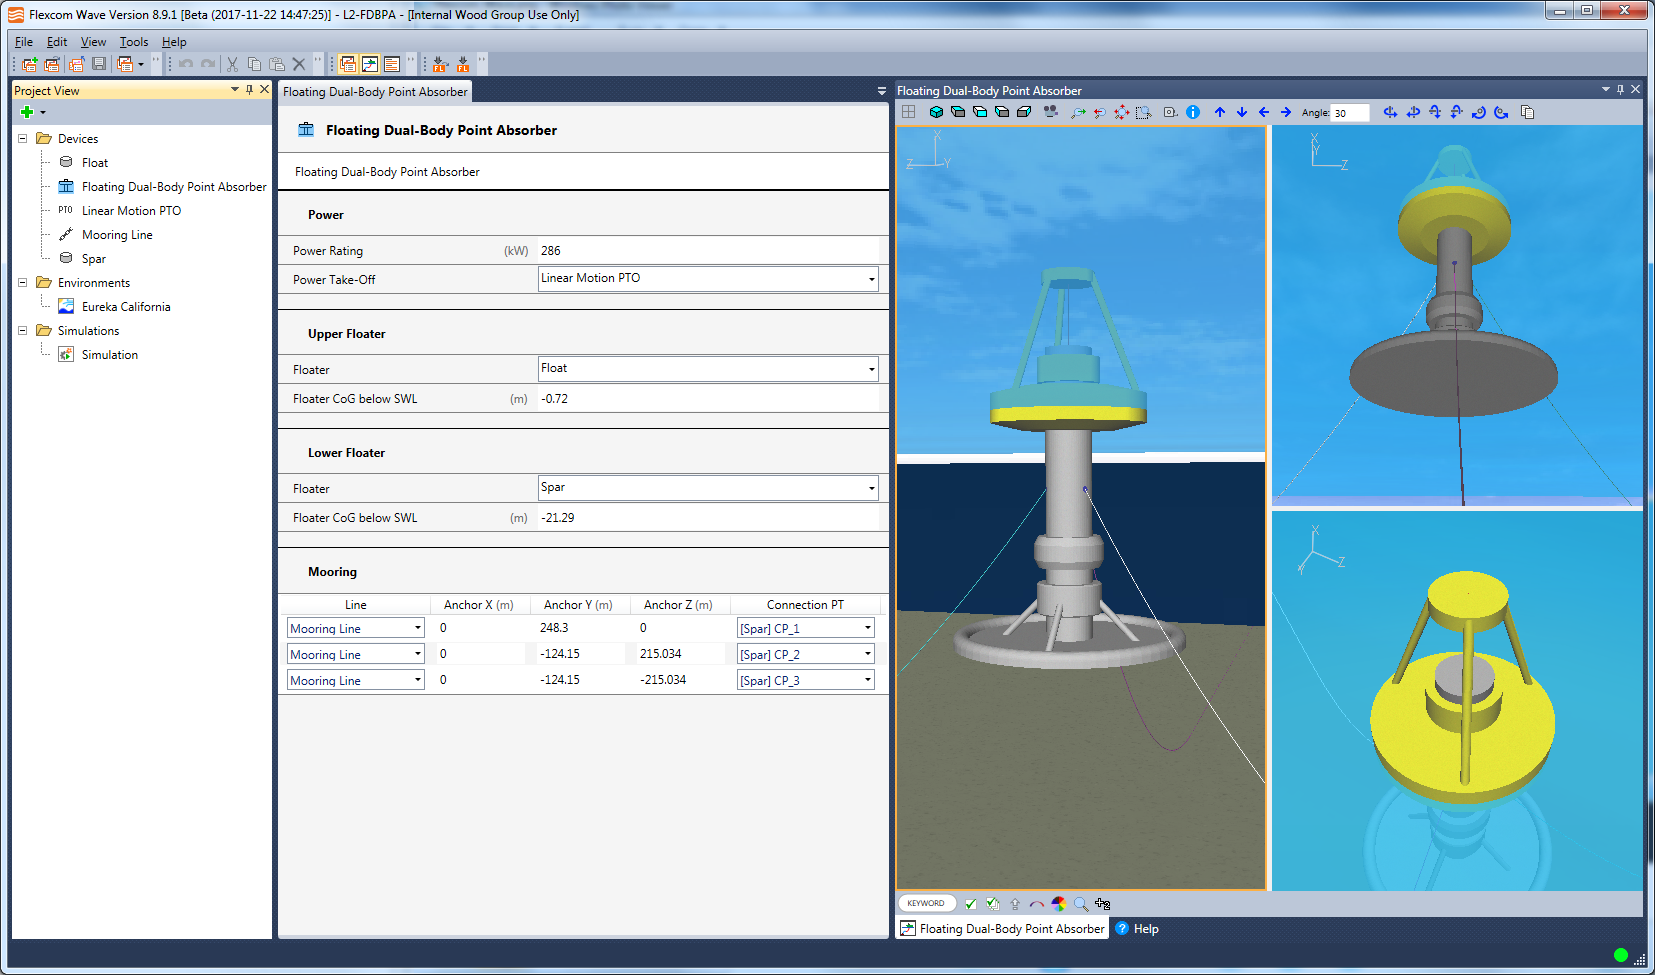The image size is (1655, 975).
Task: Click the magnifier search icon below 3D view
Action: pos(1081,903)
